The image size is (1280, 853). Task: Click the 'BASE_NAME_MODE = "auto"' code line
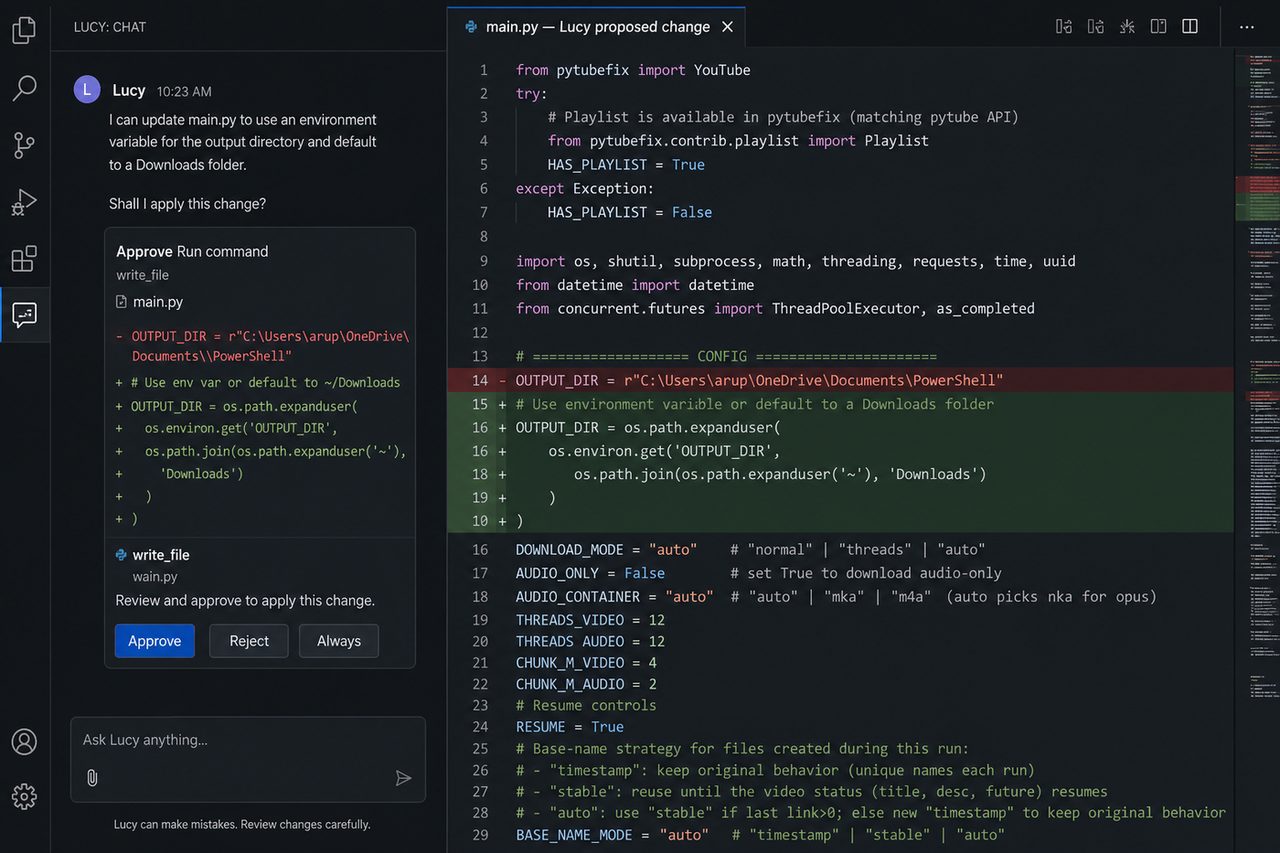click(x=612, y=835)
